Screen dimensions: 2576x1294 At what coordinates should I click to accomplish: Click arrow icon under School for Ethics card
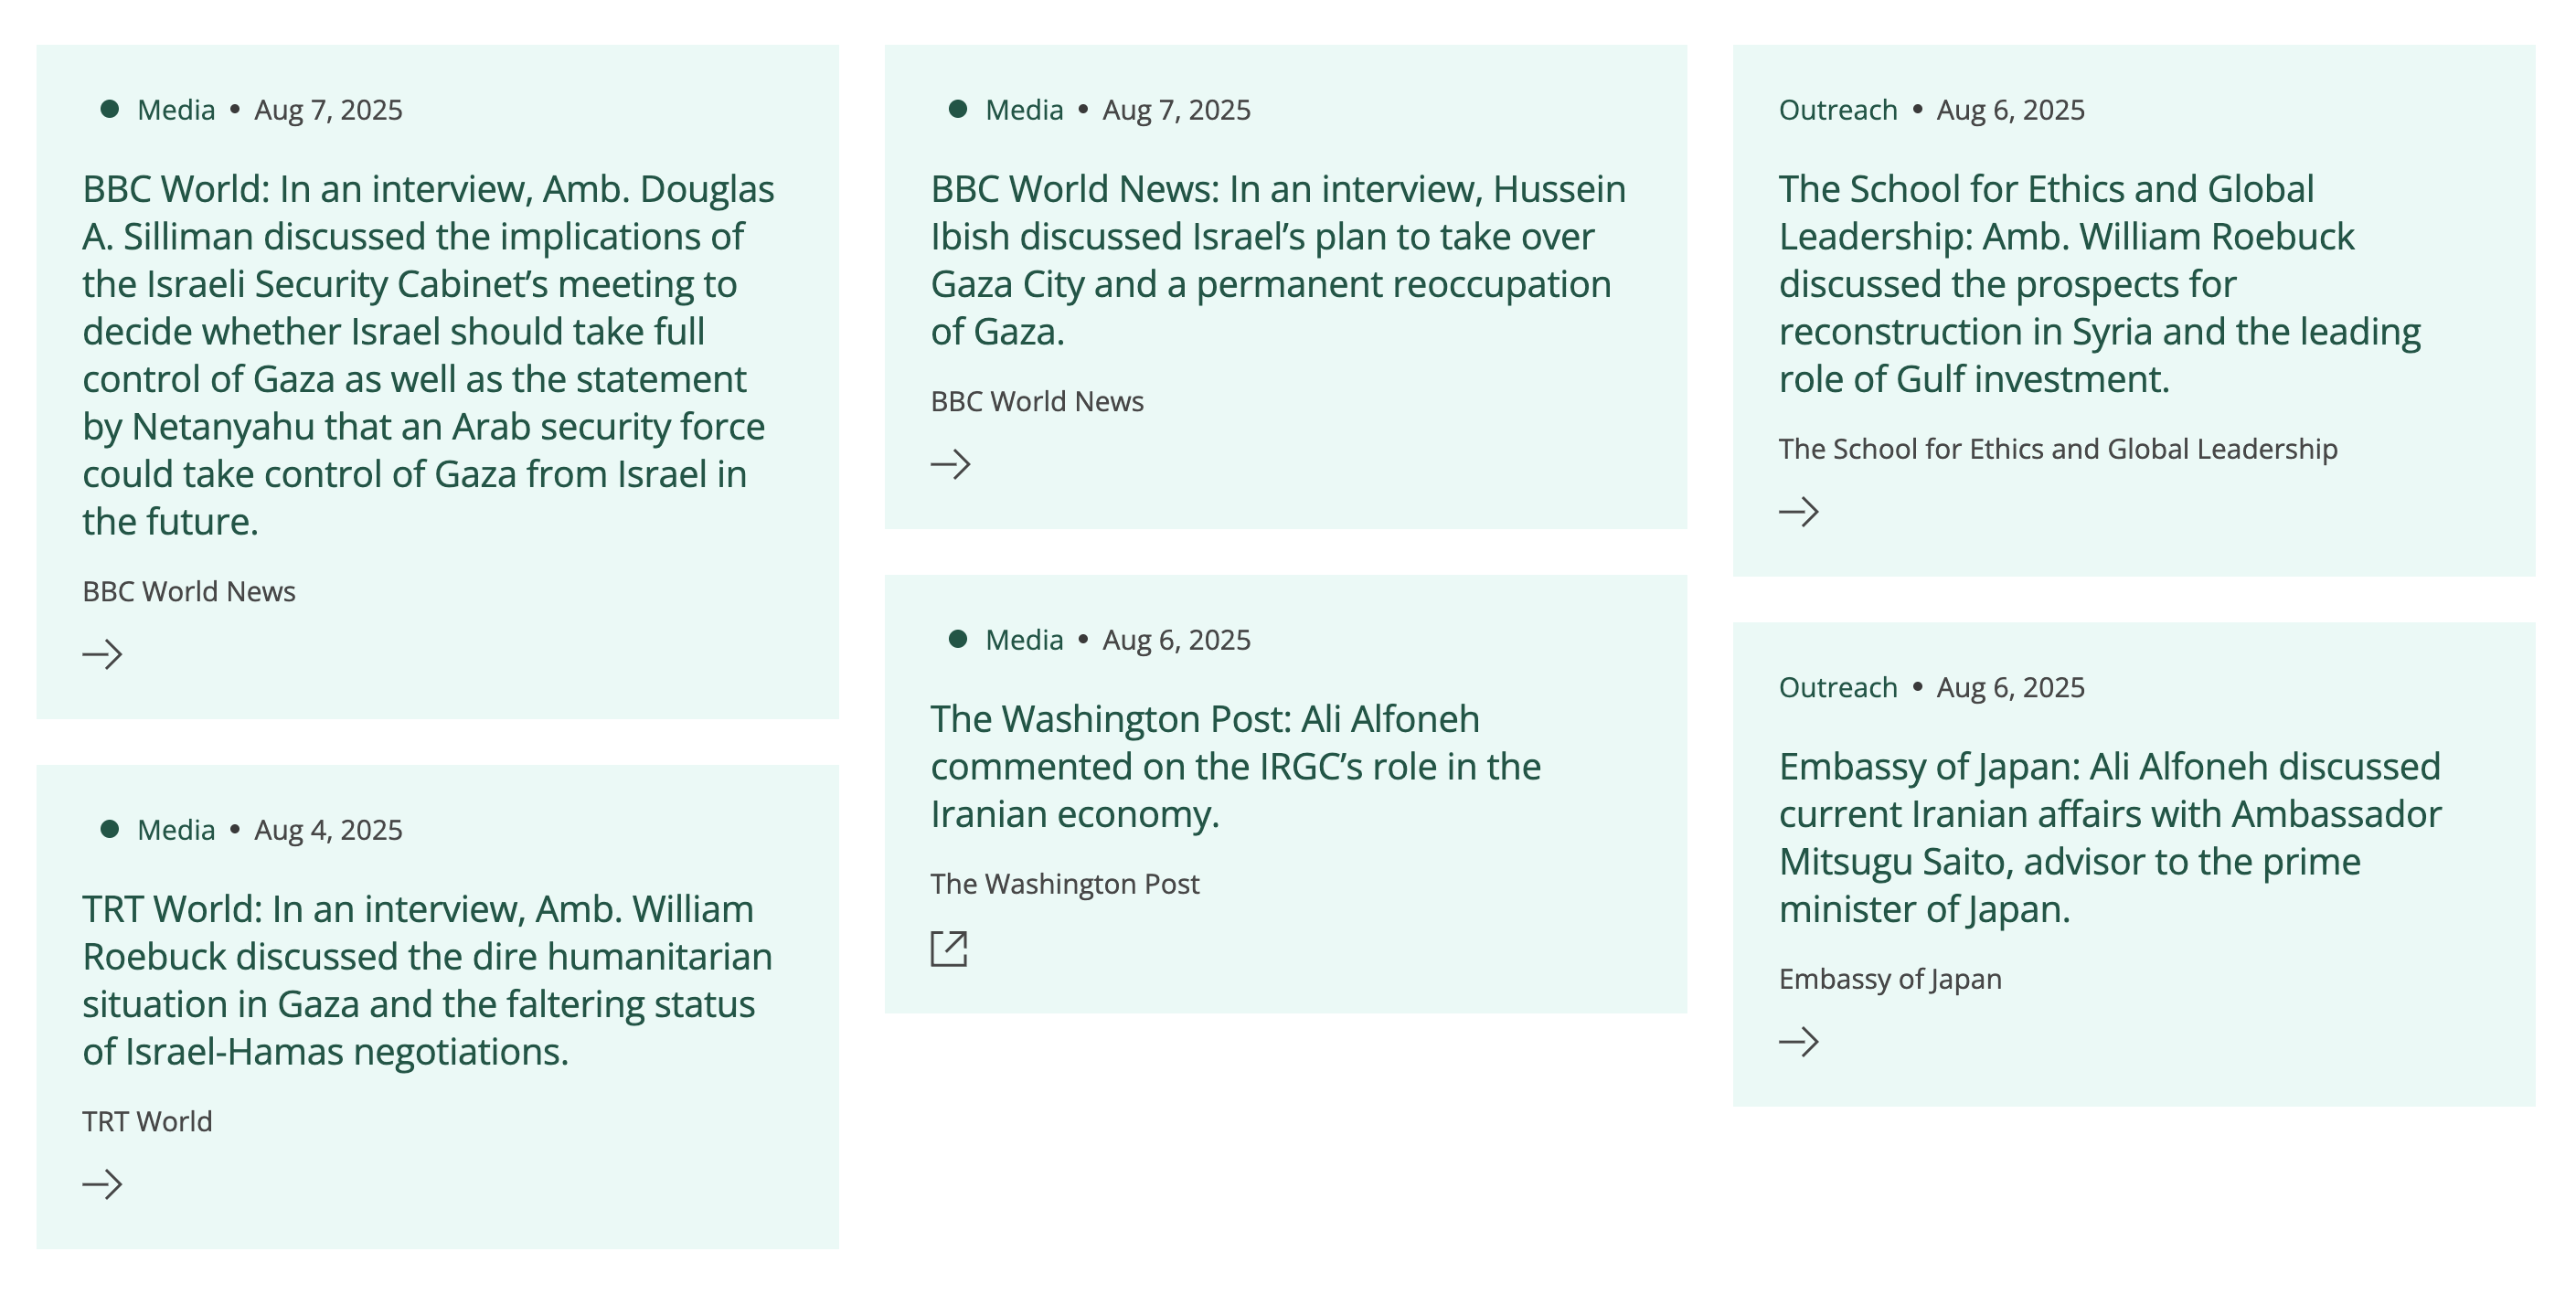click(x=1798, y=512)
